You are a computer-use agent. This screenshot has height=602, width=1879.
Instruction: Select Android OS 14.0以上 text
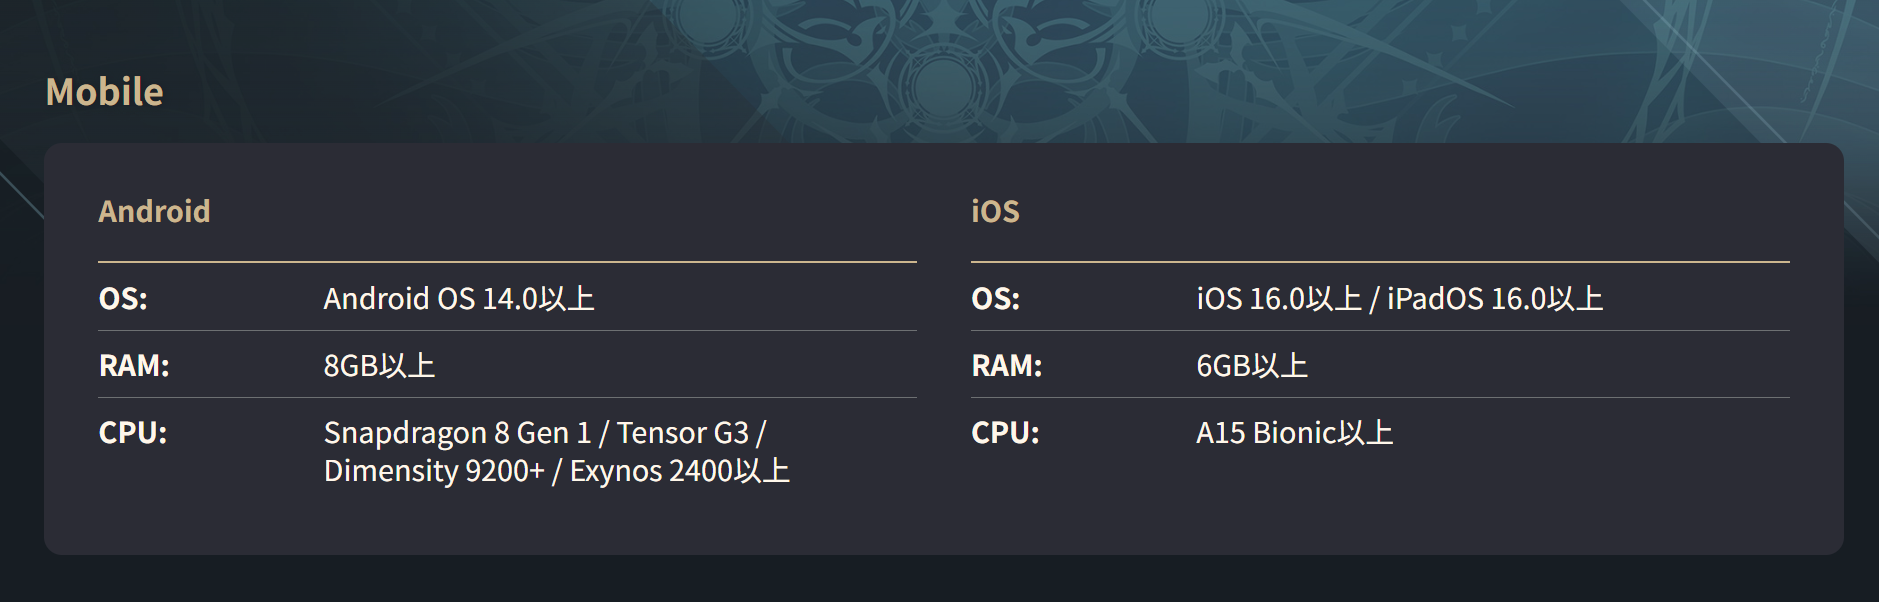click(459, 298)
